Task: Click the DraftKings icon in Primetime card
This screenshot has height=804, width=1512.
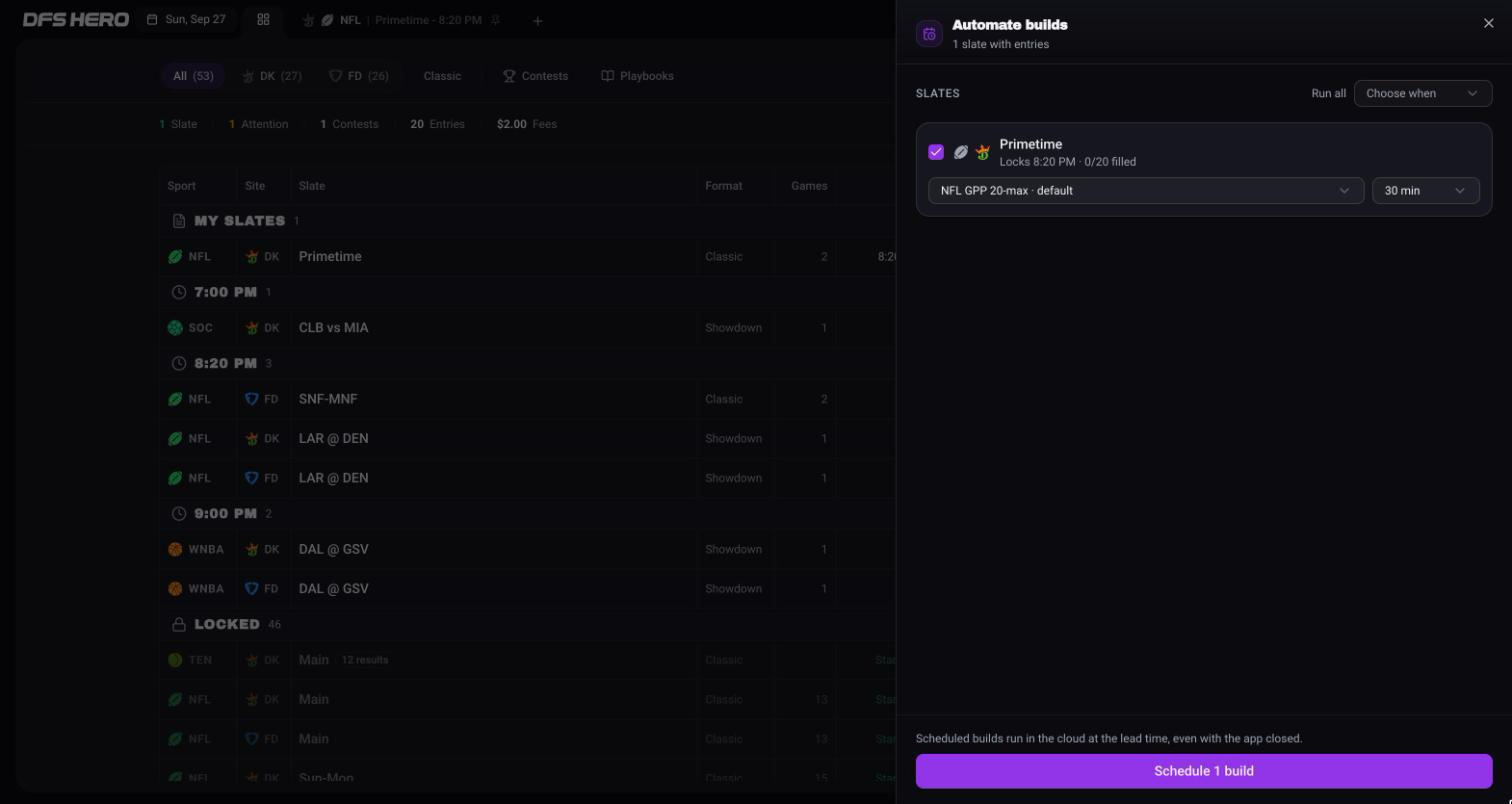Action: [983, 152]
